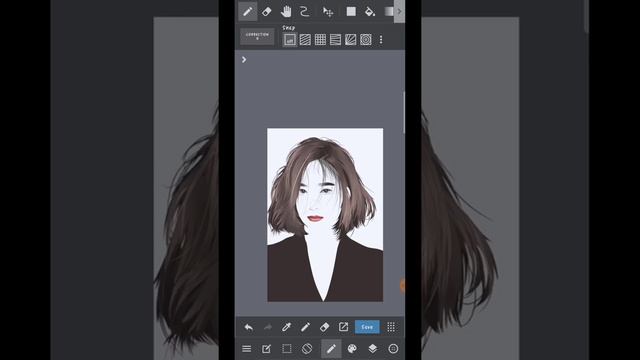Screen dimensions: 640x360
Task: Open the Color palette panel
Action: (x=352, y=349)
